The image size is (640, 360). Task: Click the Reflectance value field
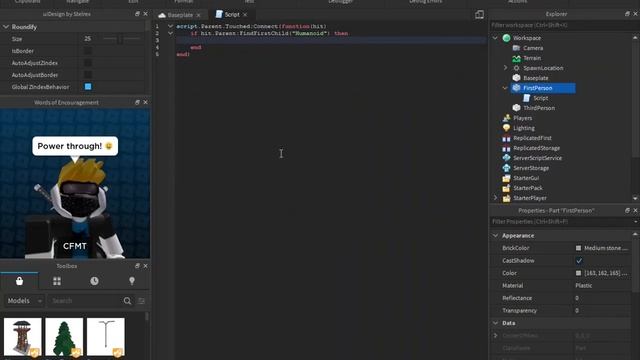[x=602, y=298]
